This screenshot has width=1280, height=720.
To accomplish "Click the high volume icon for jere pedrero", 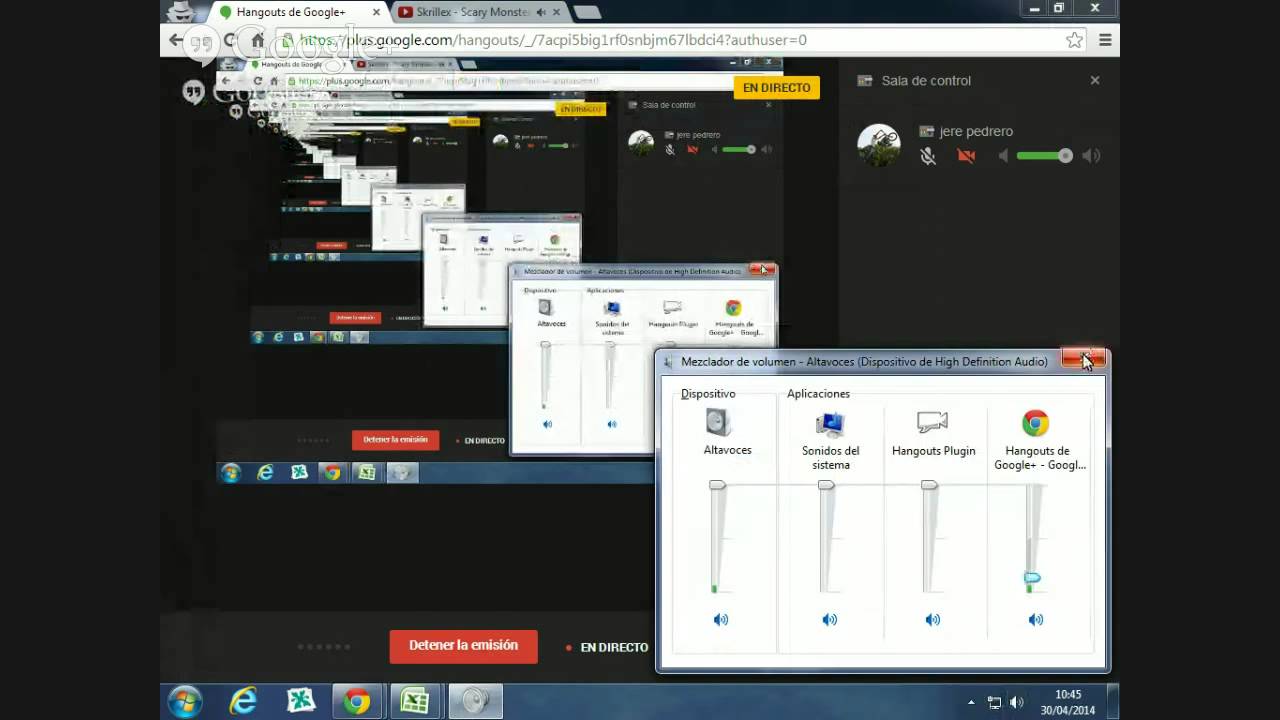I will click(1091, 156).
